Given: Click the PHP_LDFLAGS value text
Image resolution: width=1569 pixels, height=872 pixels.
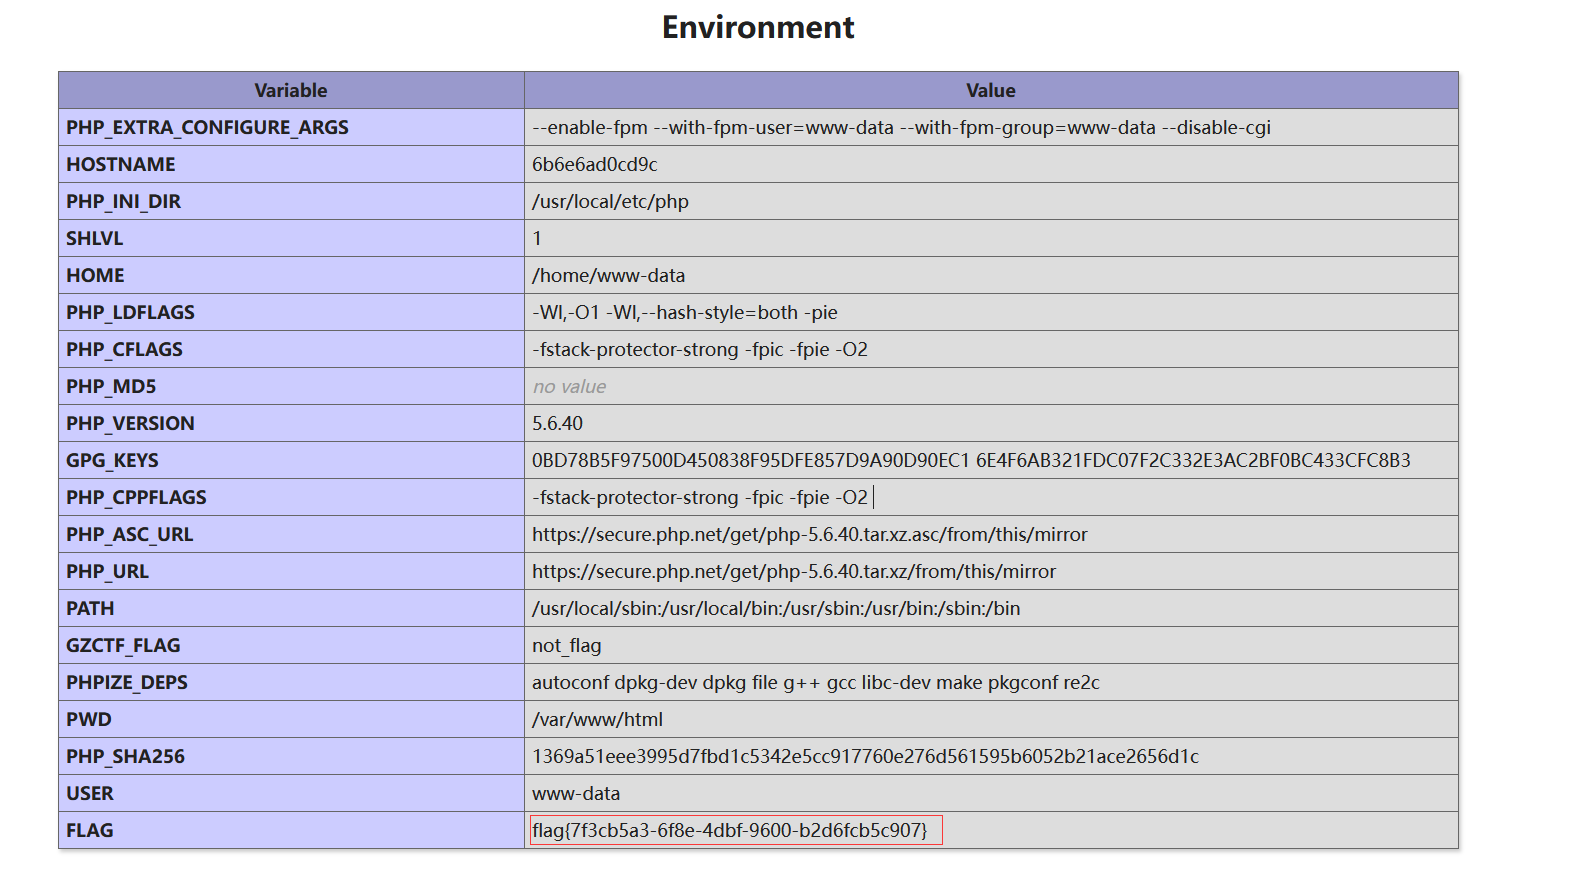Looking at the screenshot, I should pyautogui.click(x=684, y=313).
